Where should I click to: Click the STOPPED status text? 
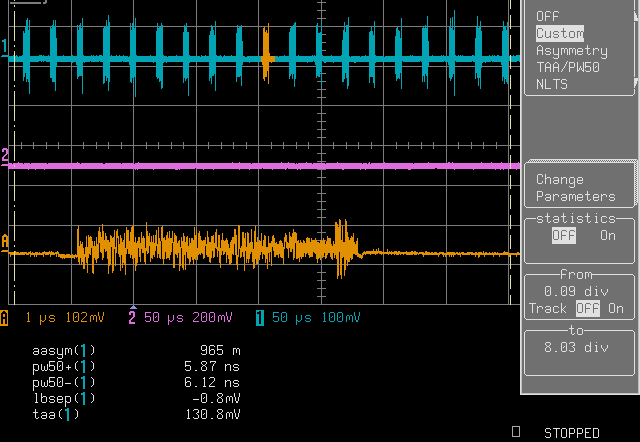coord(571,433)
